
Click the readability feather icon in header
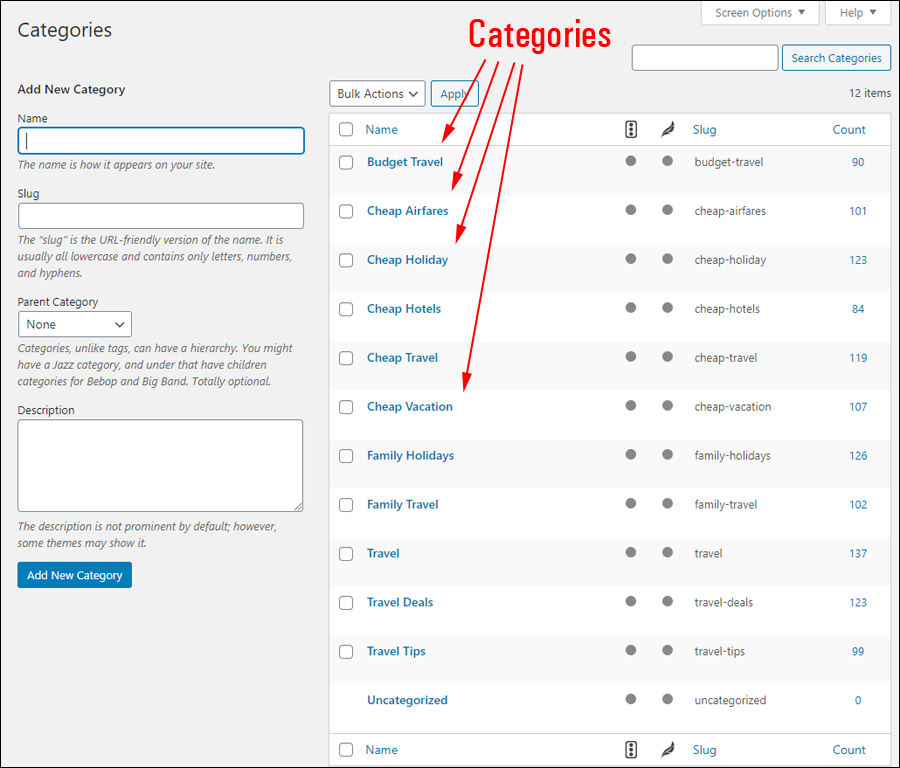[x=668, y=129]
